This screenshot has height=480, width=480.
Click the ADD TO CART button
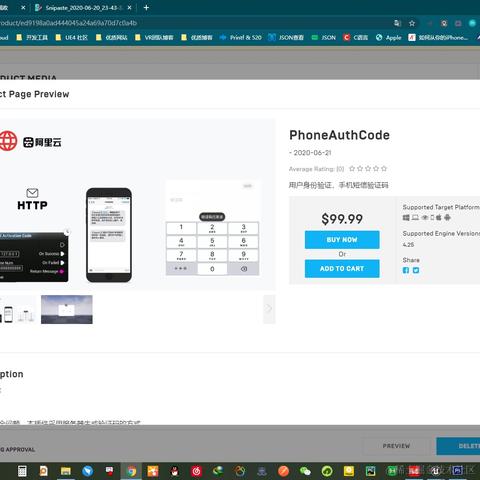click(342, 269)
